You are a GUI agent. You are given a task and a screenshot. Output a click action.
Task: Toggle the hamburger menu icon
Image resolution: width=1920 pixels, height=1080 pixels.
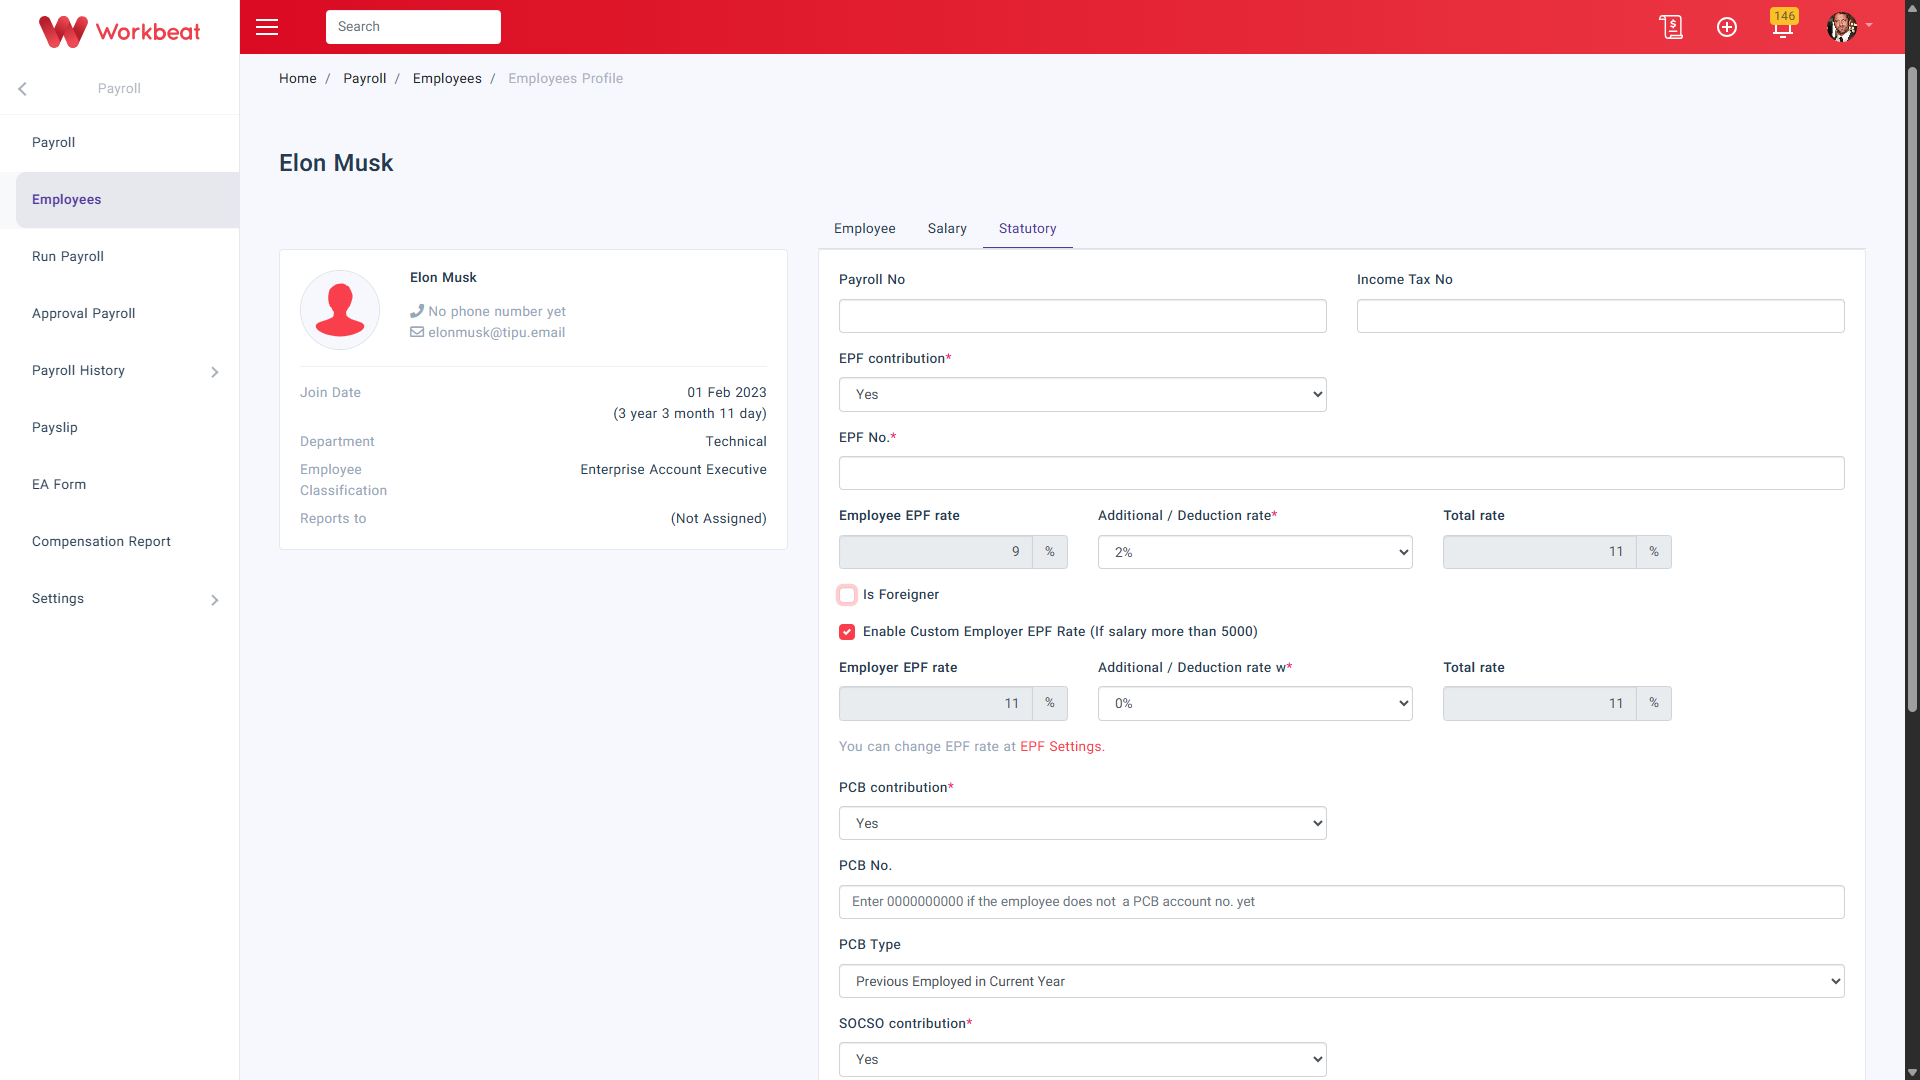tap(267, 27)
